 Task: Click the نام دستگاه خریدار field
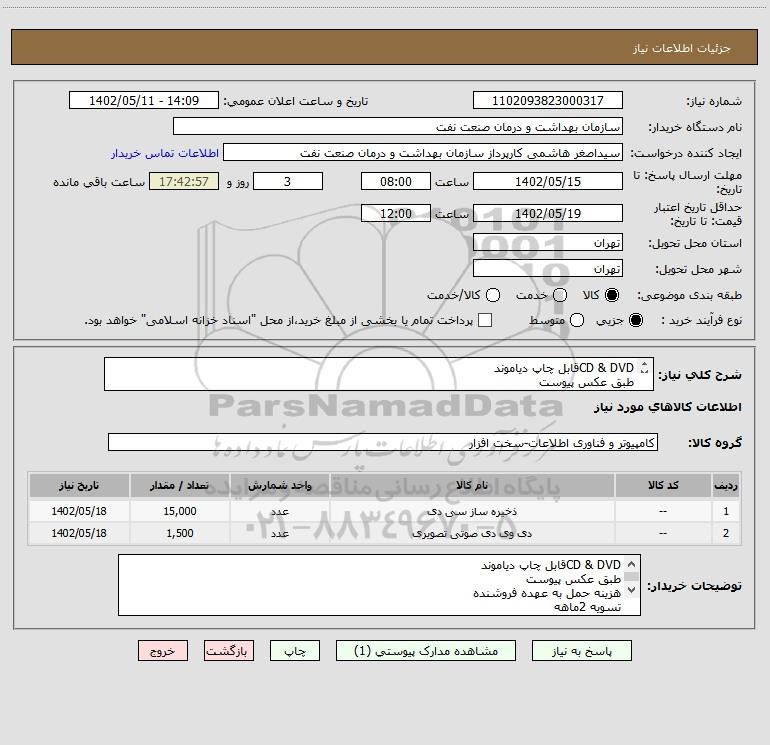coord(398,126)
